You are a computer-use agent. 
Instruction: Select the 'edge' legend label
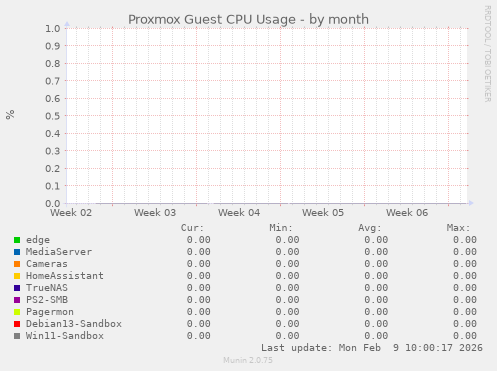[38, 240]
